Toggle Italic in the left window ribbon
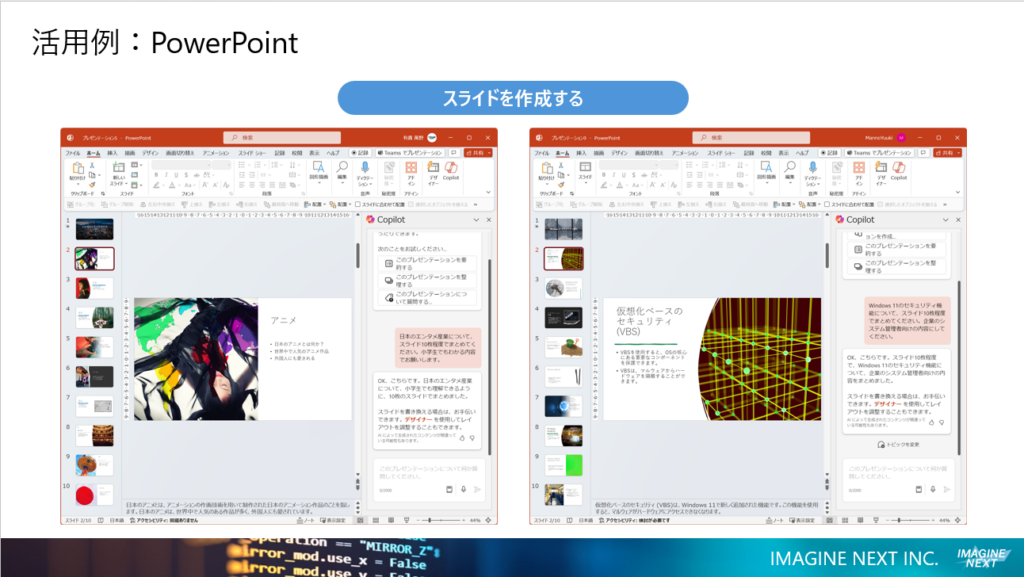This screenshot has width=1024, height=577. pos(166,175)
